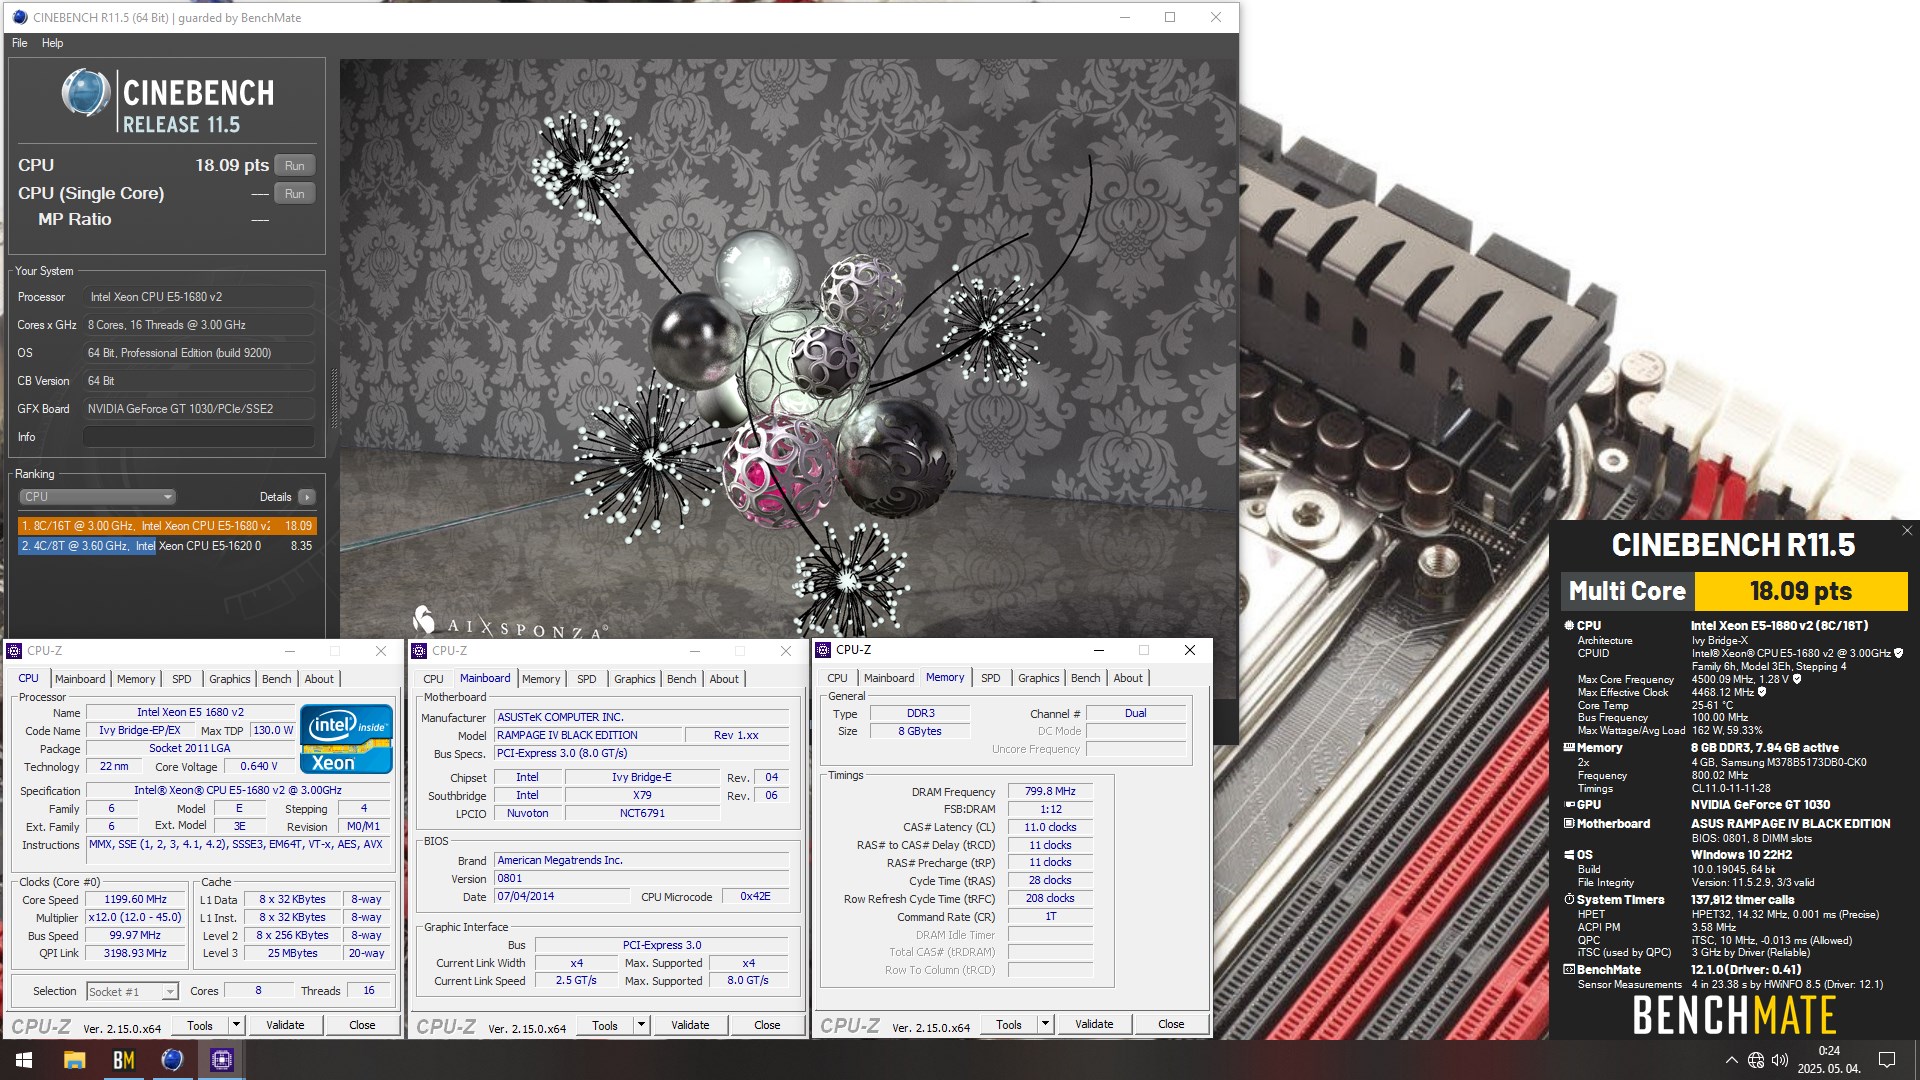Open BenchMate from the taskbar
The height and width of the screenshot is (1080, 1920).
123,1060
